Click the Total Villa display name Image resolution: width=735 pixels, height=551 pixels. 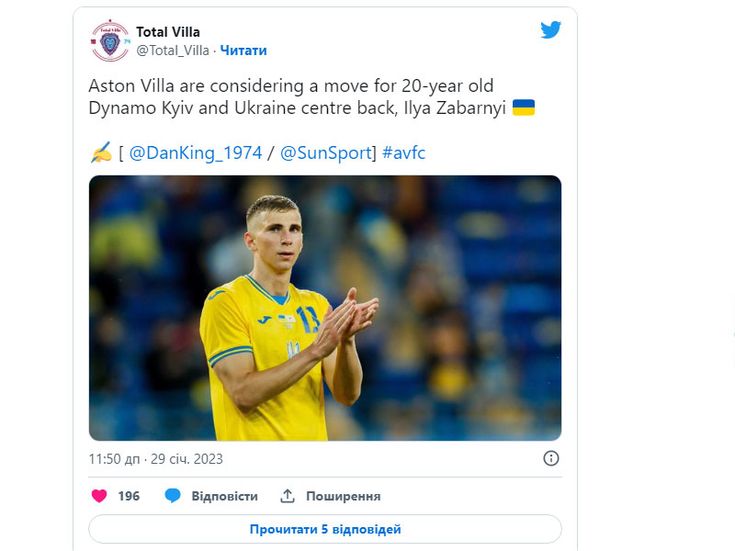pyautogui.click(x=168, y=32)
